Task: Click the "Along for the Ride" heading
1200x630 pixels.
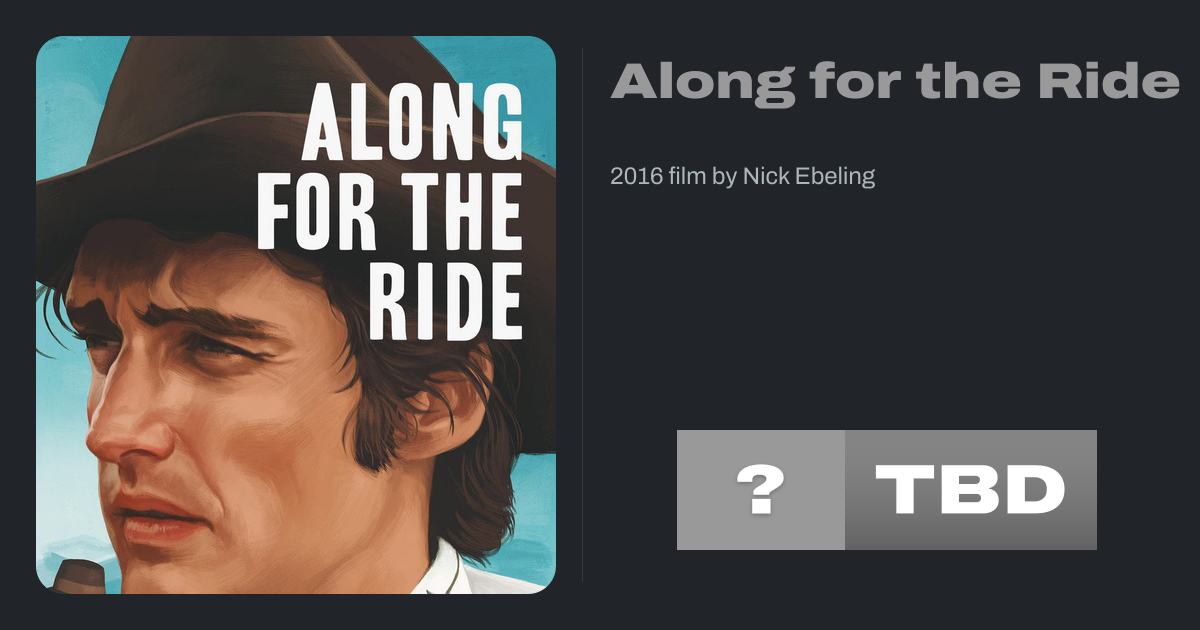Action: tap(895, 80)
